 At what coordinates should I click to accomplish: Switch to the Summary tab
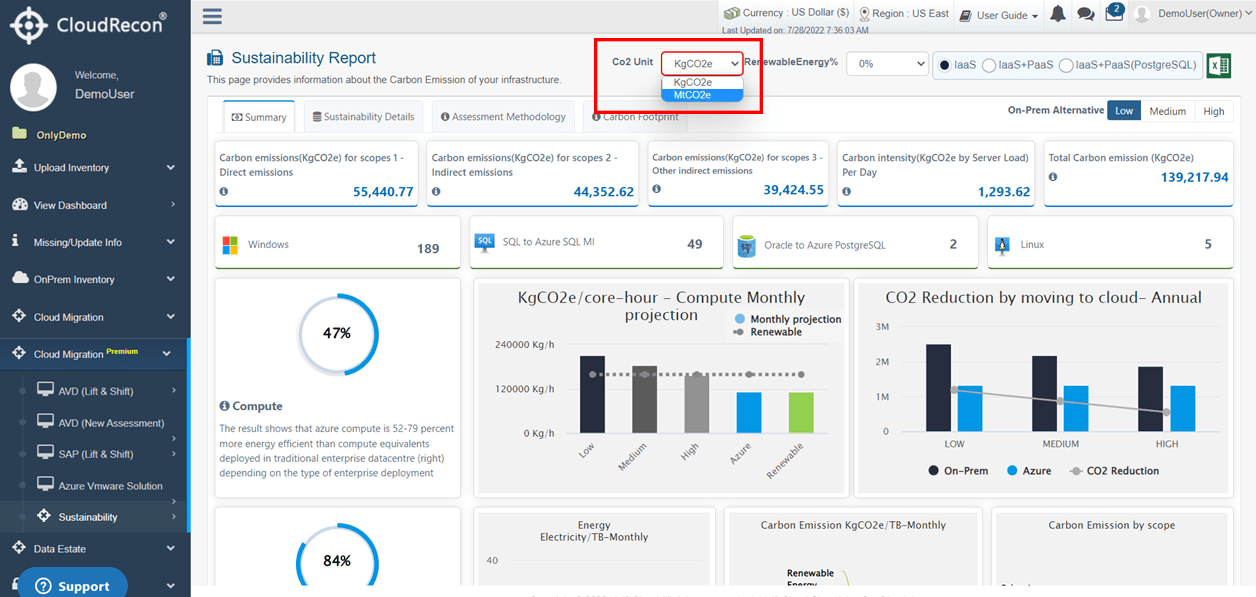pyautogui.click(x=259, y=117)
